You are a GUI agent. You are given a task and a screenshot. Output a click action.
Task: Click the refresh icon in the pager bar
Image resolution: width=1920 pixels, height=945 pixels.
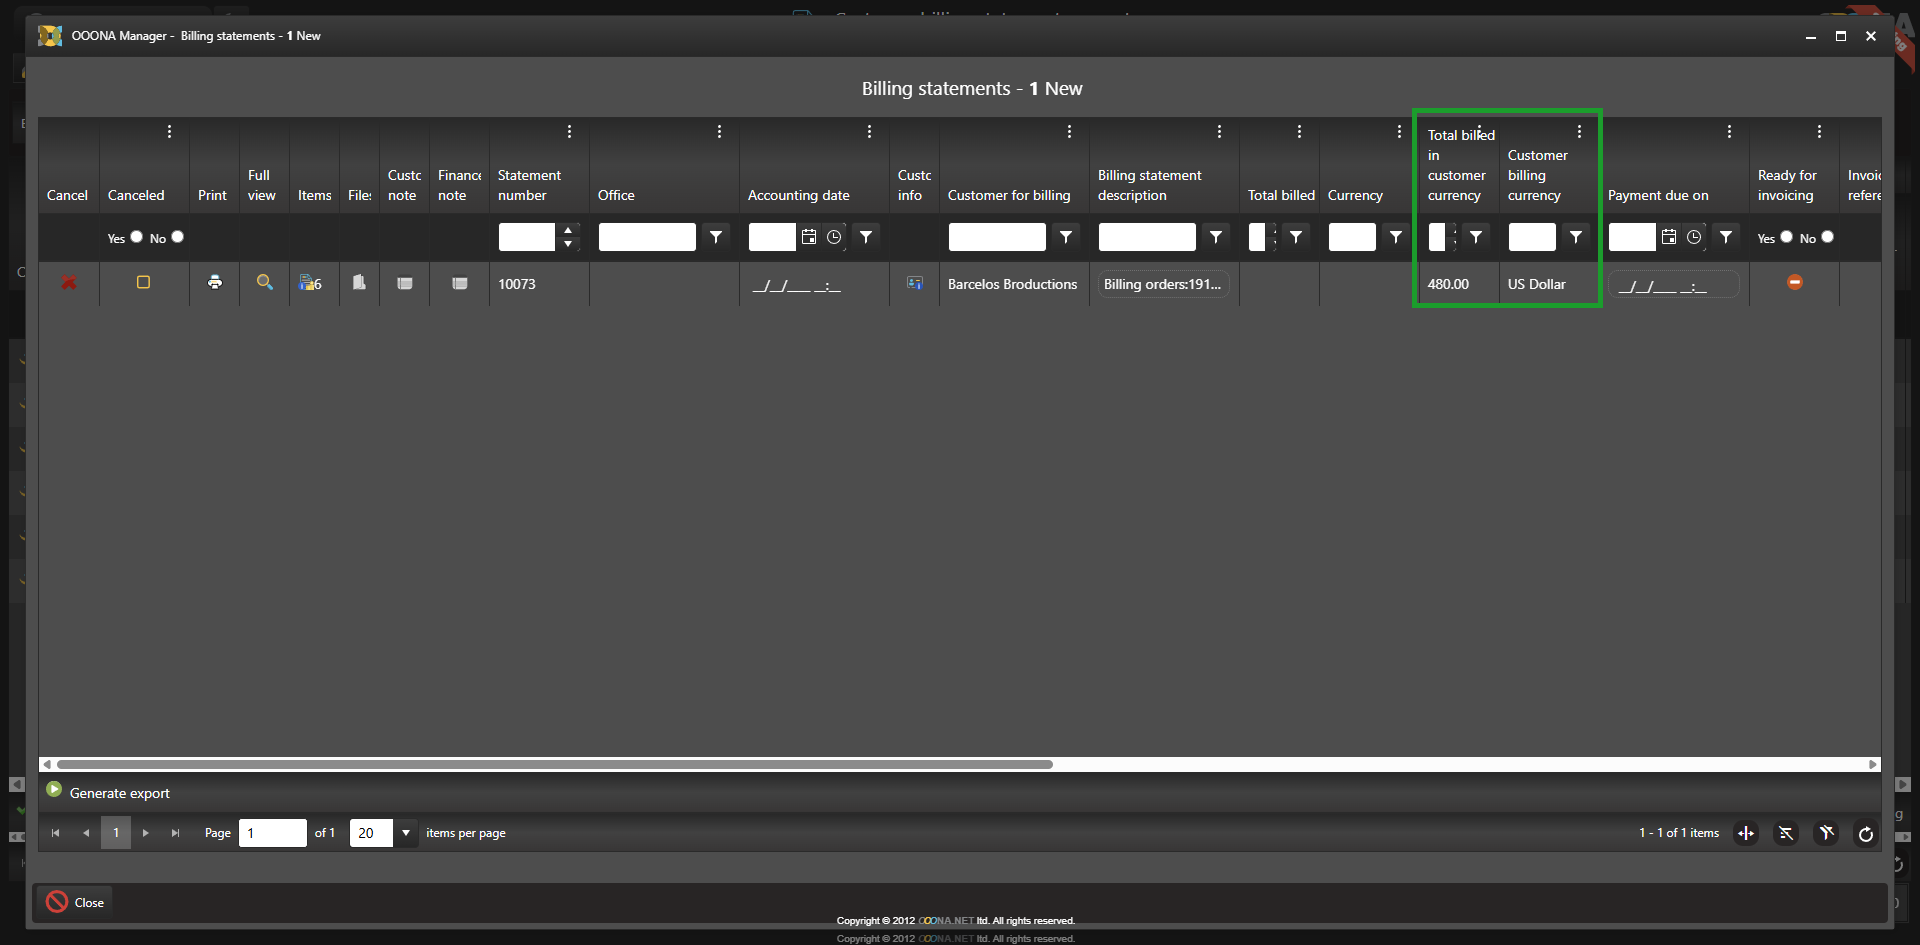pyautogui.click(x=1865, y=833)
